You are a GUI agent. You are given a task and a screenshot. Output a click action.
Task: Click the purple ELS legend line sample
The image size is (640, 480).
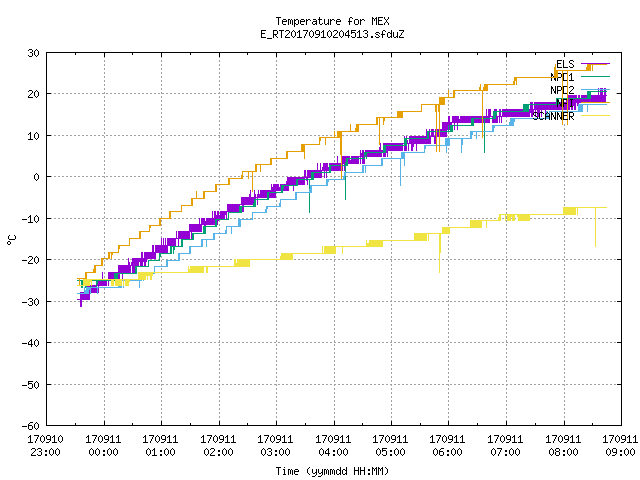point(595,64)
